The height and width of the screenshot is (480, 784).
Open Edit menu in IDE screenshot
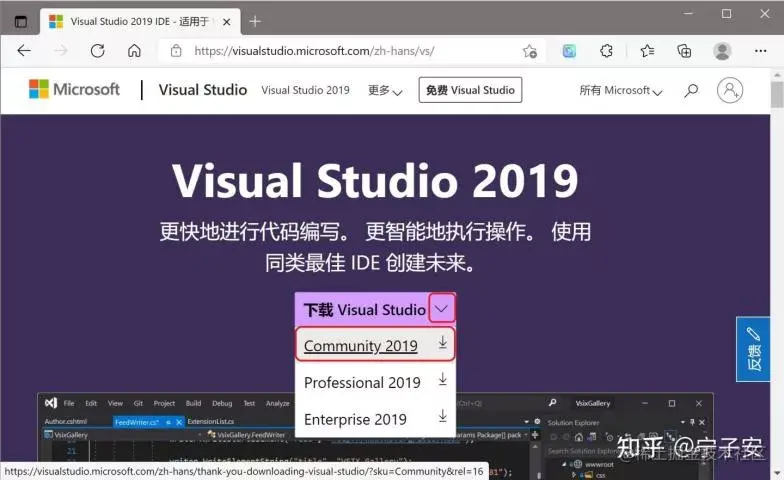click(91, 403)
